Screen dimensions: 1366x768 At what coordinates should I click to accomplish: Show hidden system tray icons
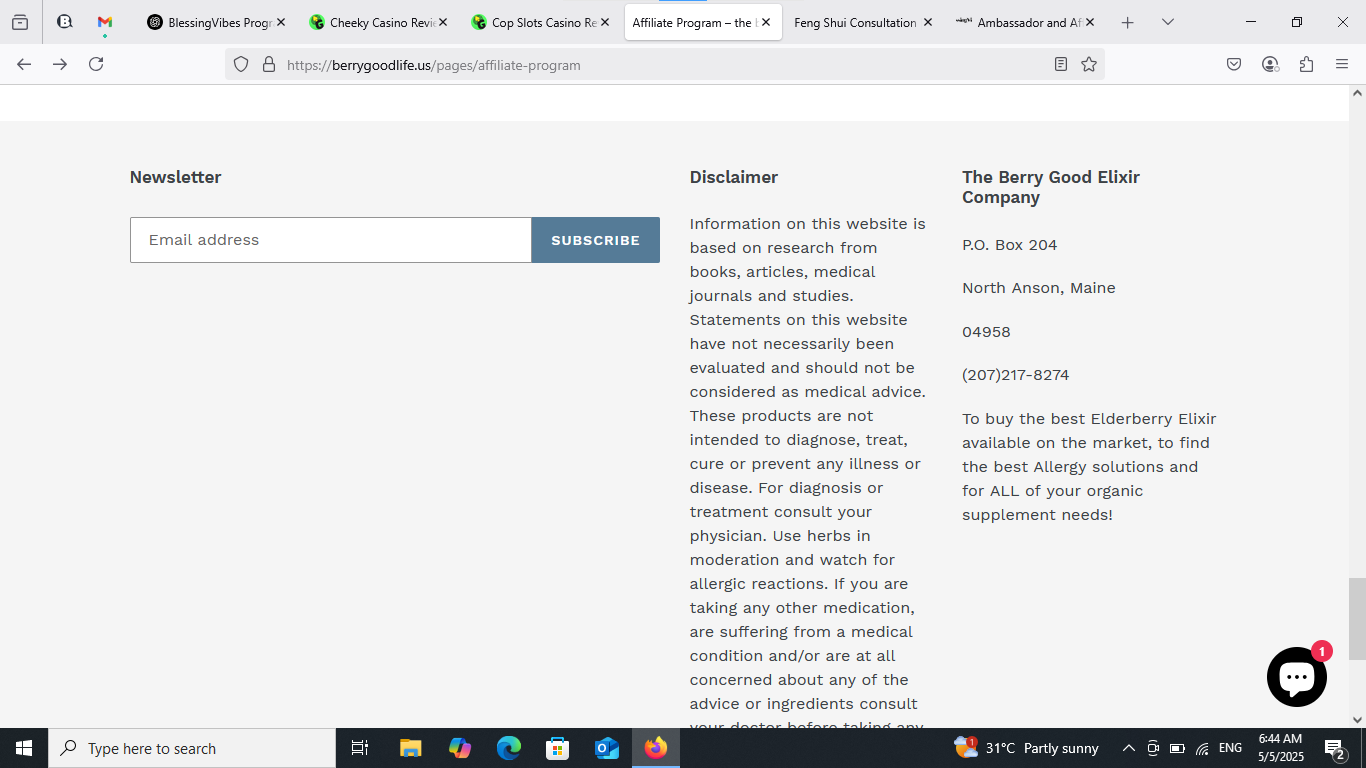[1128, 748]
